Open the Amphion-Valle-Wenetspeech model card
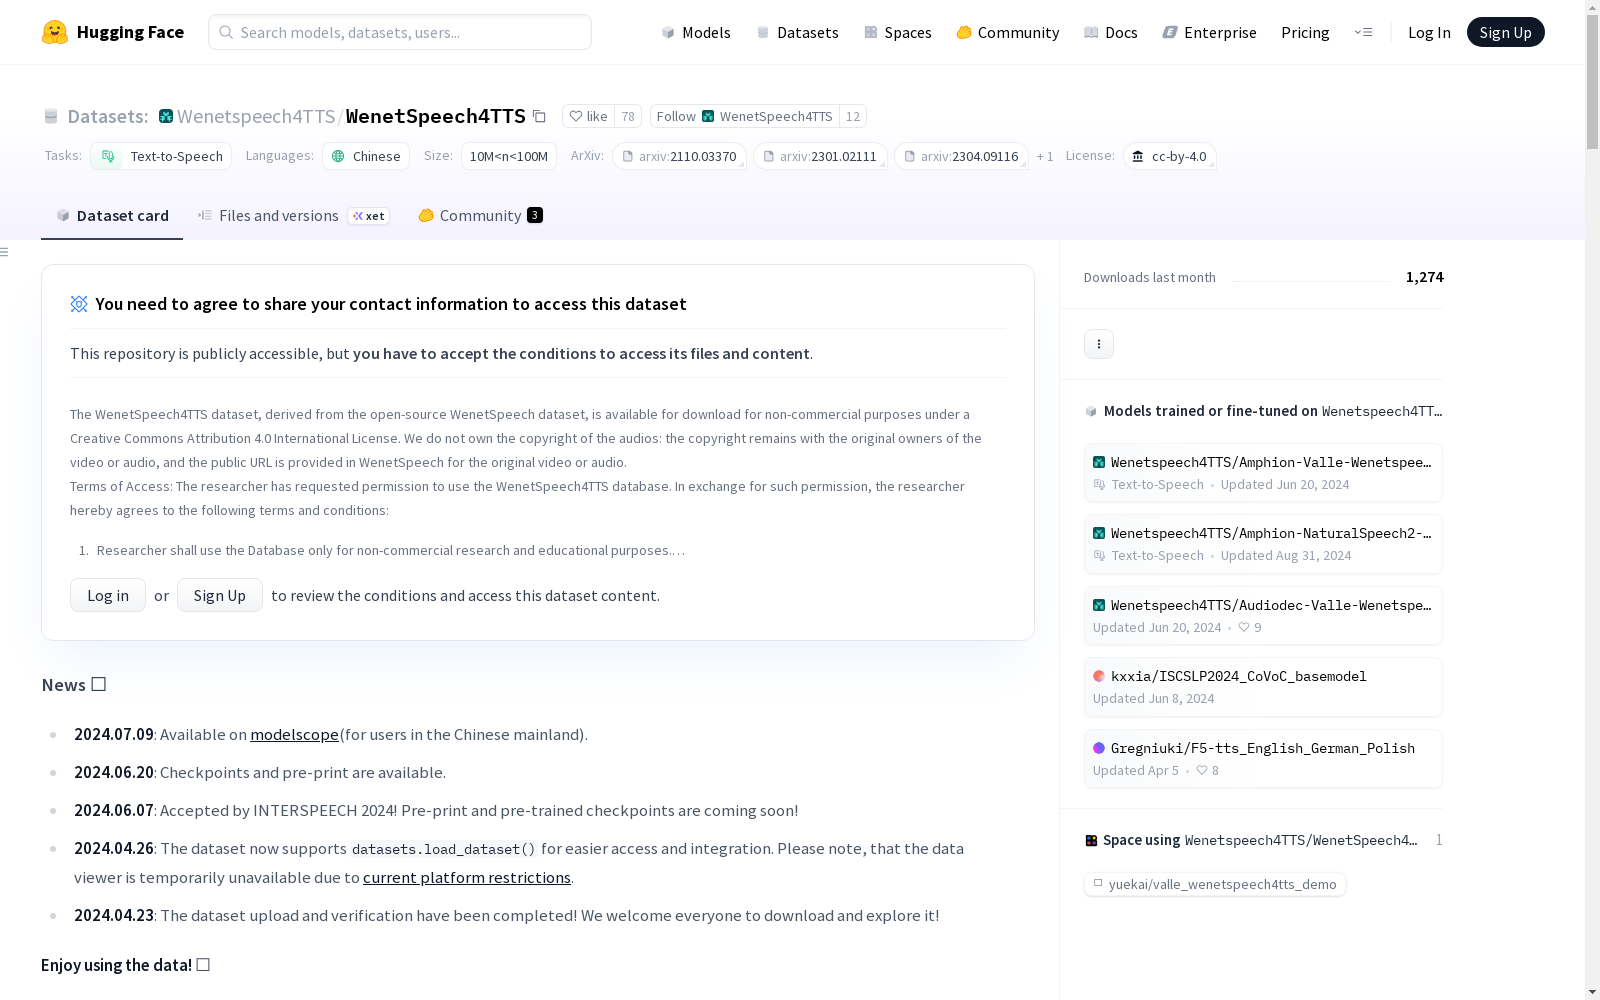The image size is (1600, 1000). click(x=1263, y=472)
